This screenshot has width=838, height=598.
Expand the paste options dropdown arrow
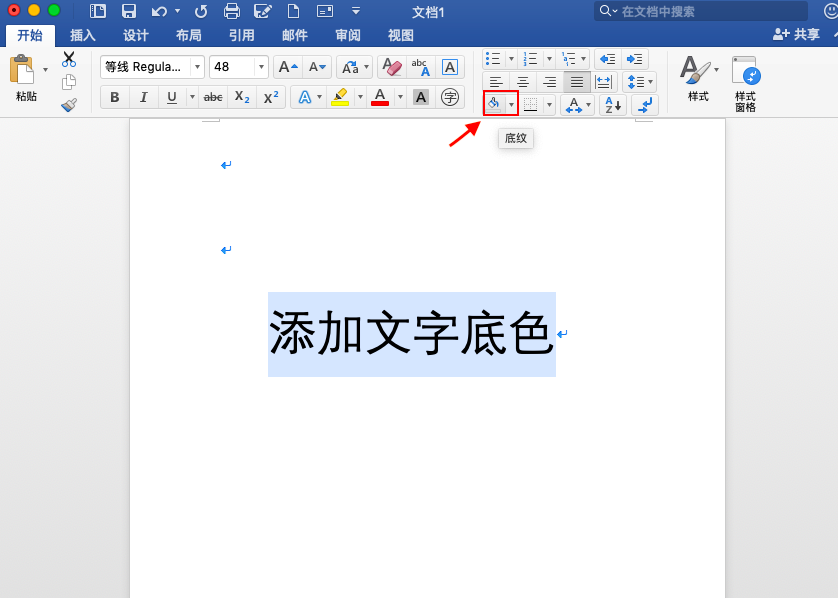pos(45,69)
